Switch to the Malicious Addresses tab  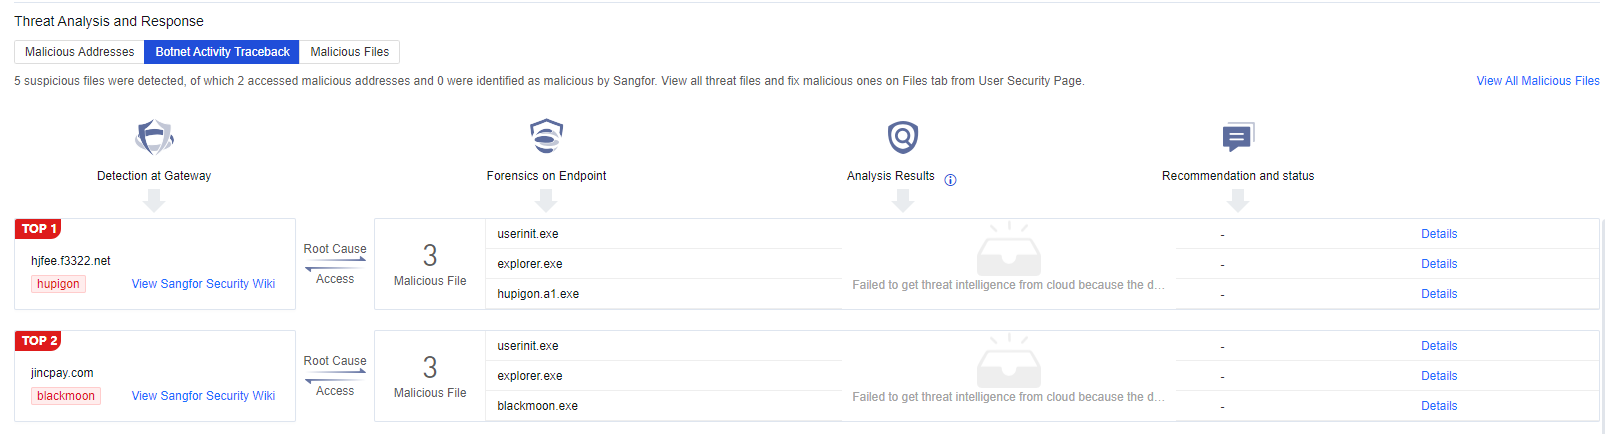pyautogui.click(x=79, y=52)
